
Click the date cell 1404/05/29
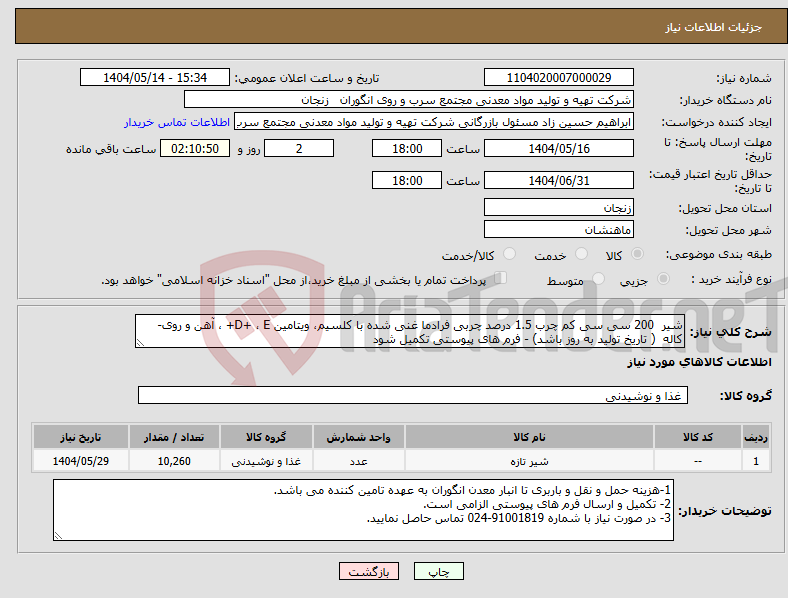80,461
